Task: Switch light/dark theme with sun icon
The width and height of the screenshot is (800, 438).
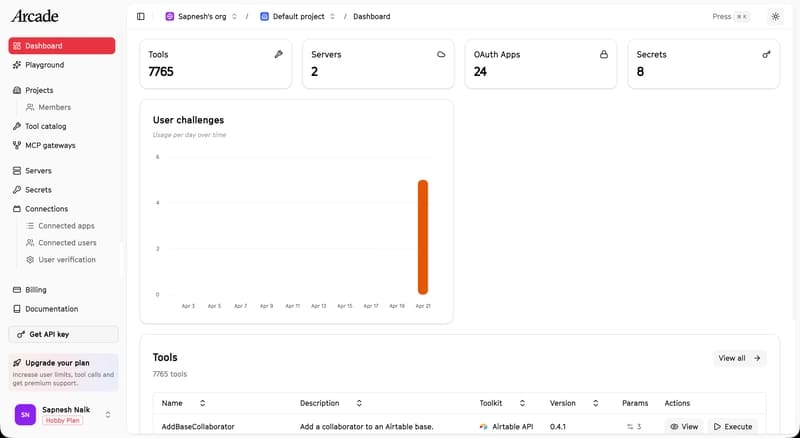Action: [x=775, y=17]
